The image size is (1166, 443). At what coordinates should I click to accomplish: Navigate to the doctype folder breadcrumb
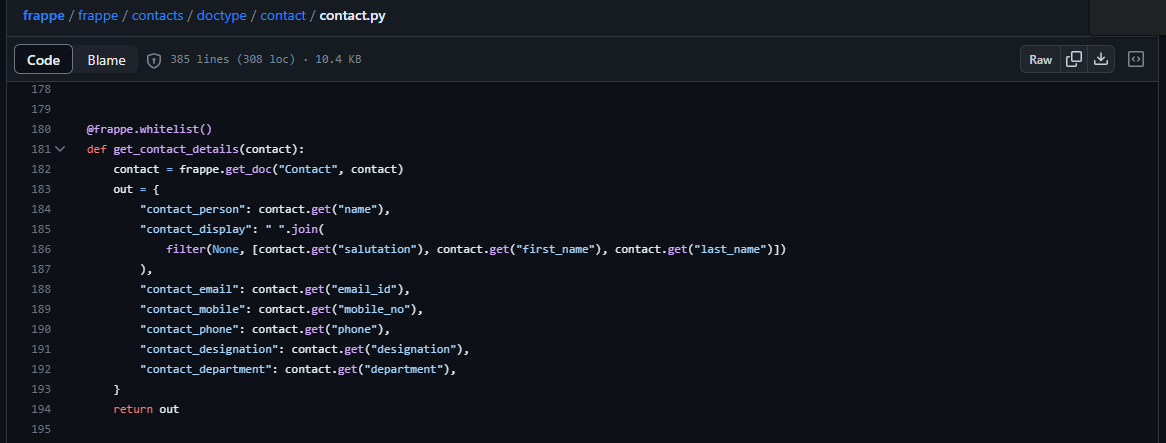pyautogui.click(x=222, y=15)
